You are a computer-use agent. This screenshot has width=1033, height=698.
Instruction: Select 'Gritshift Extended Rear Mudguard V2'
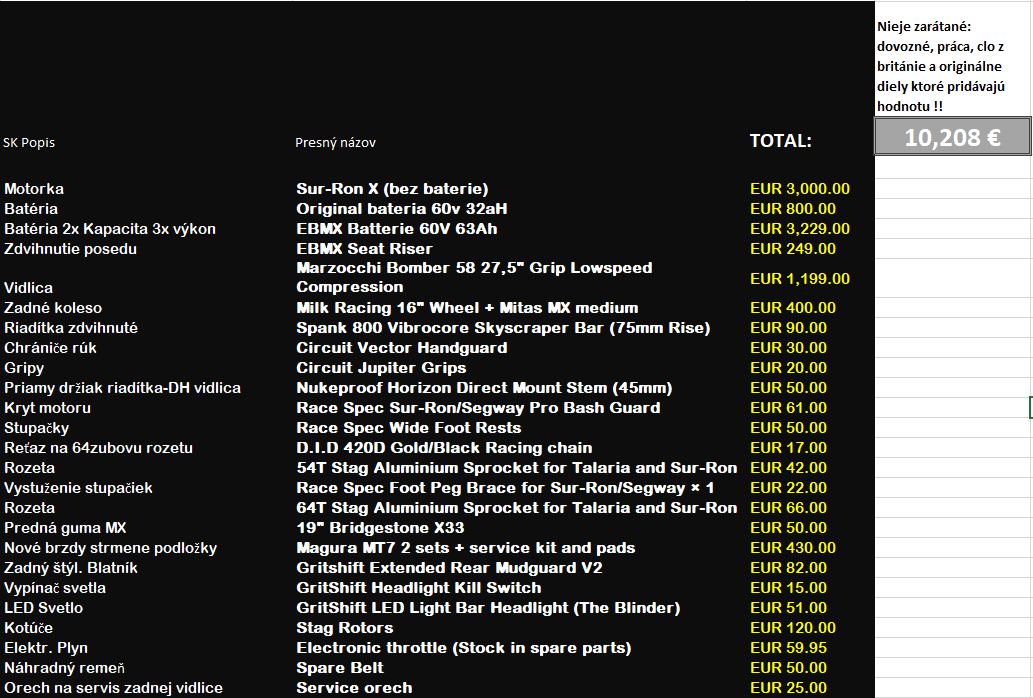click(x=449, y=568)
